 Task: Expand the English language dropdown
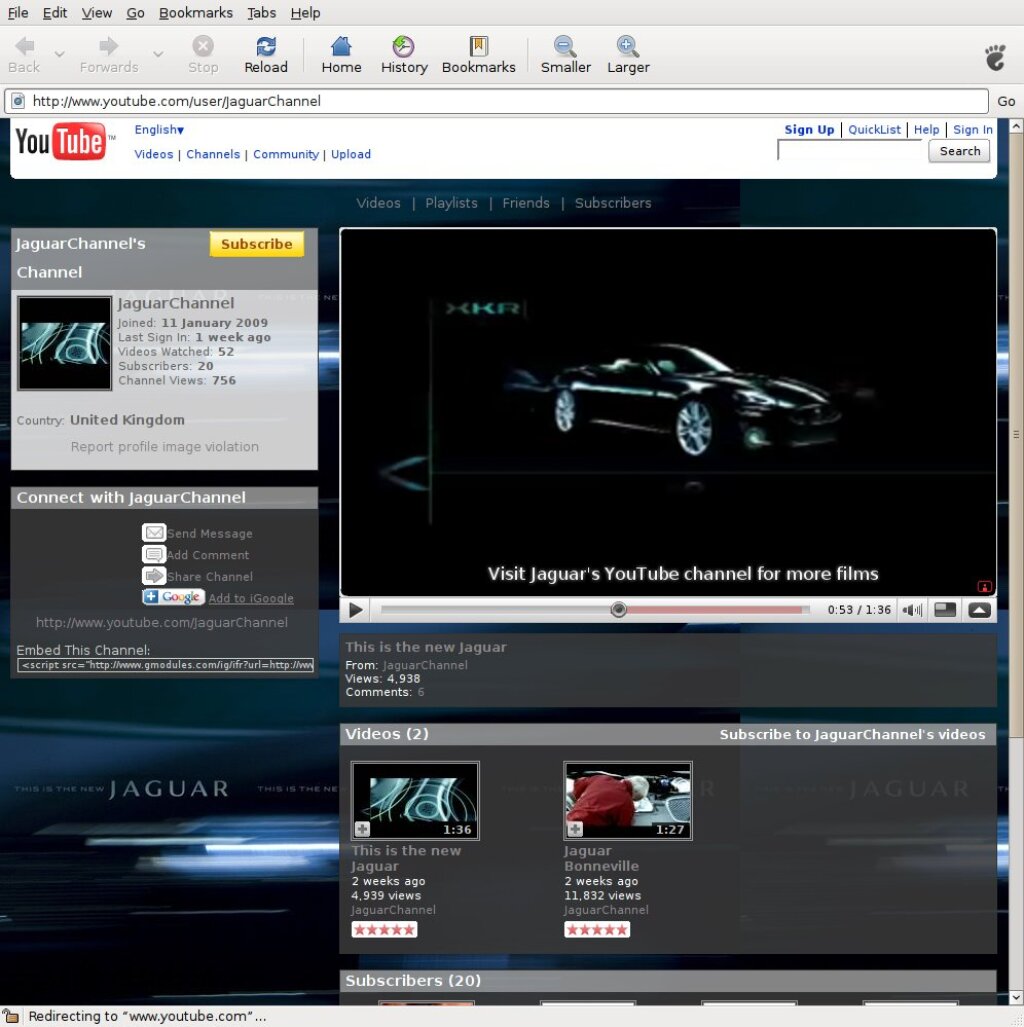click(159, 130)
